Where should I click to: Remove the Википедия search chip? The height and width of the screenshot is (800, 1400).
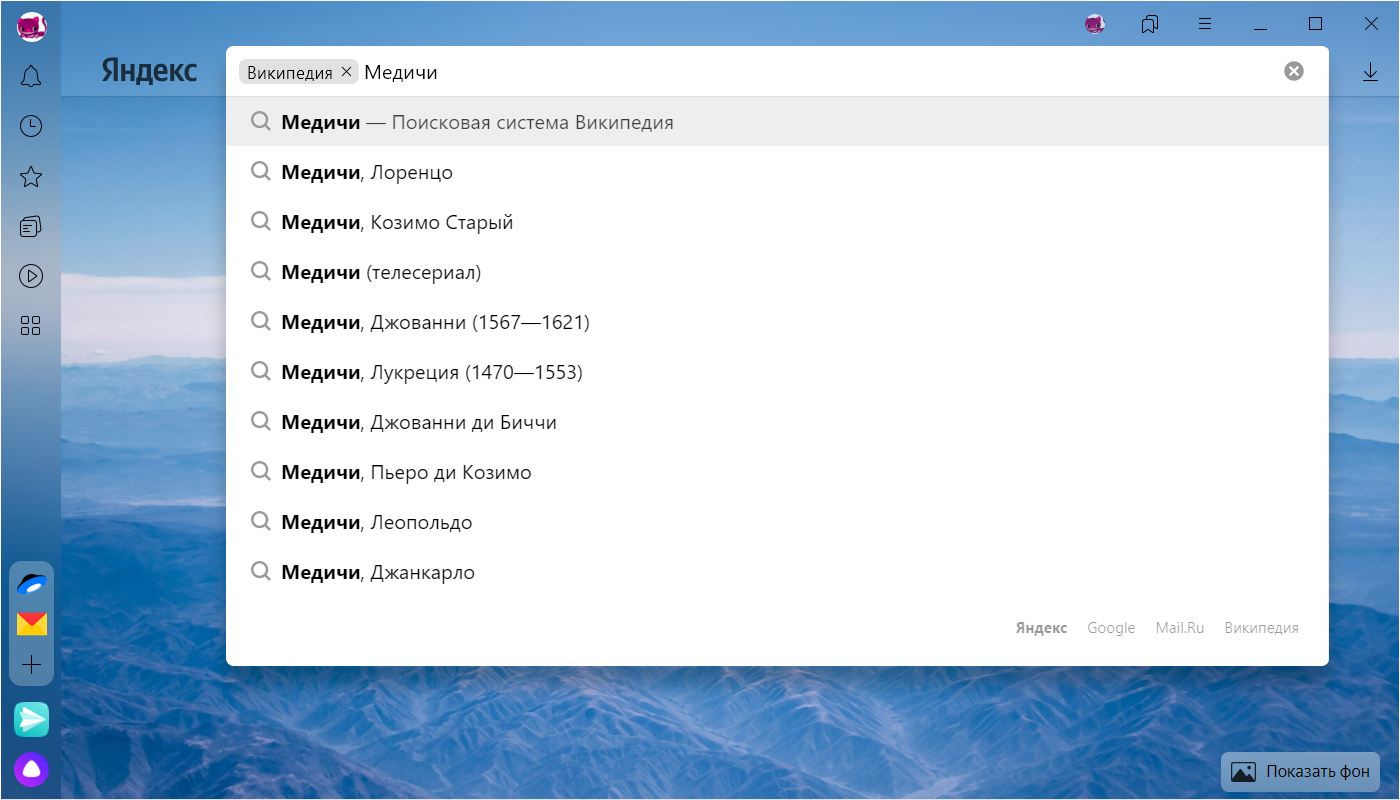pyautogui.click(x=346, y=72)
